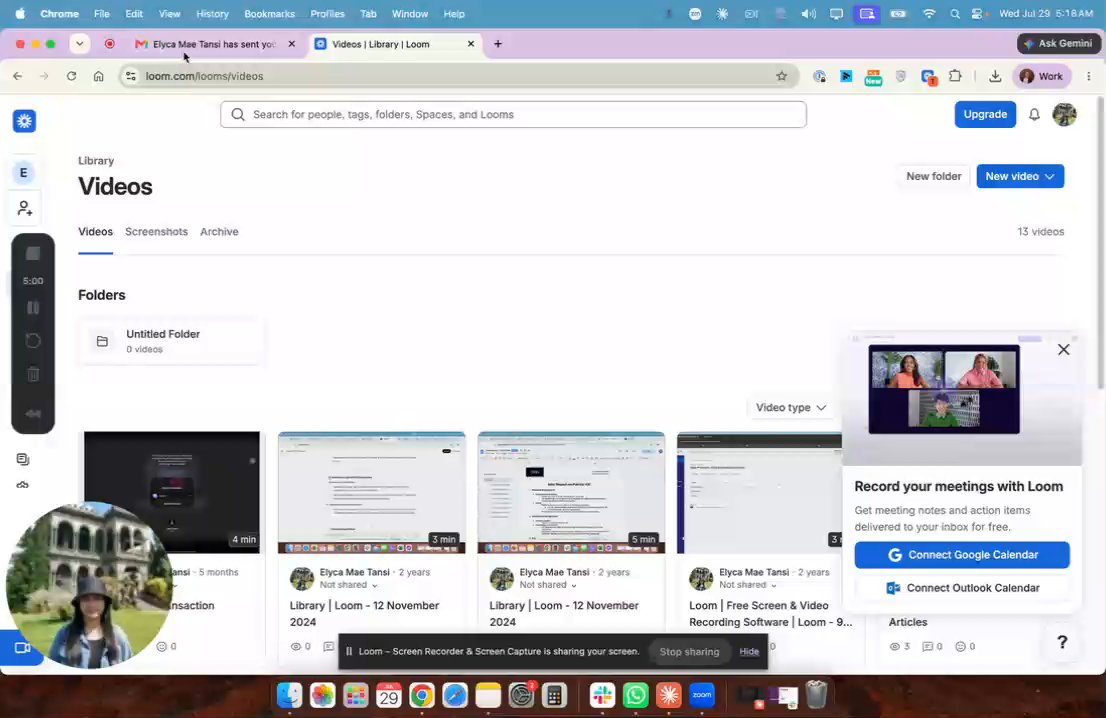
Task: Open the Work profile button
Action: tap(1042, 76)
